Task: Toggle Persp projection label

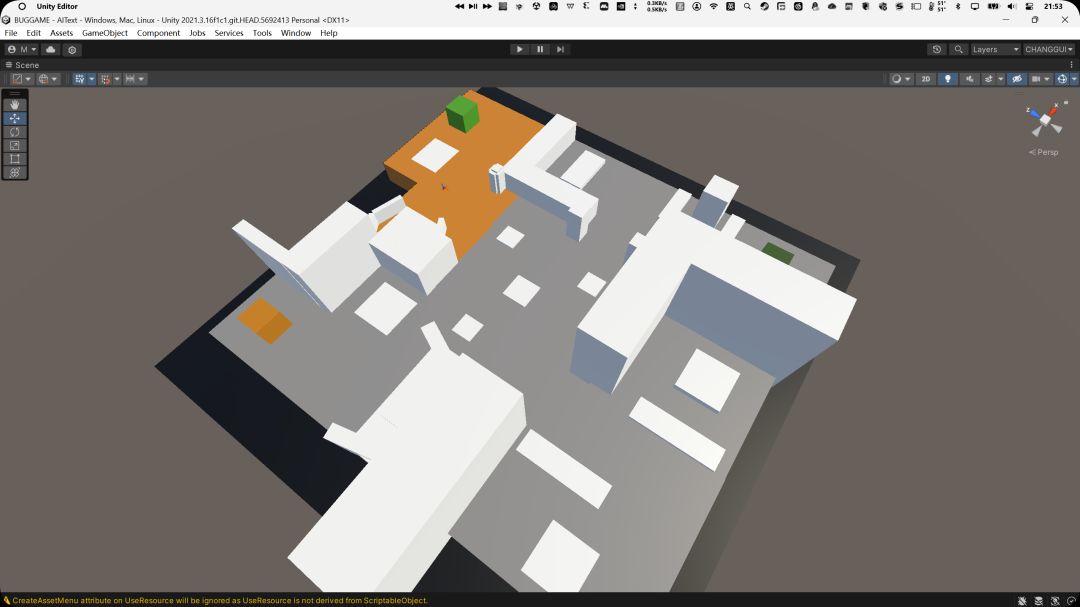Action: click(x=1044, y=152)
